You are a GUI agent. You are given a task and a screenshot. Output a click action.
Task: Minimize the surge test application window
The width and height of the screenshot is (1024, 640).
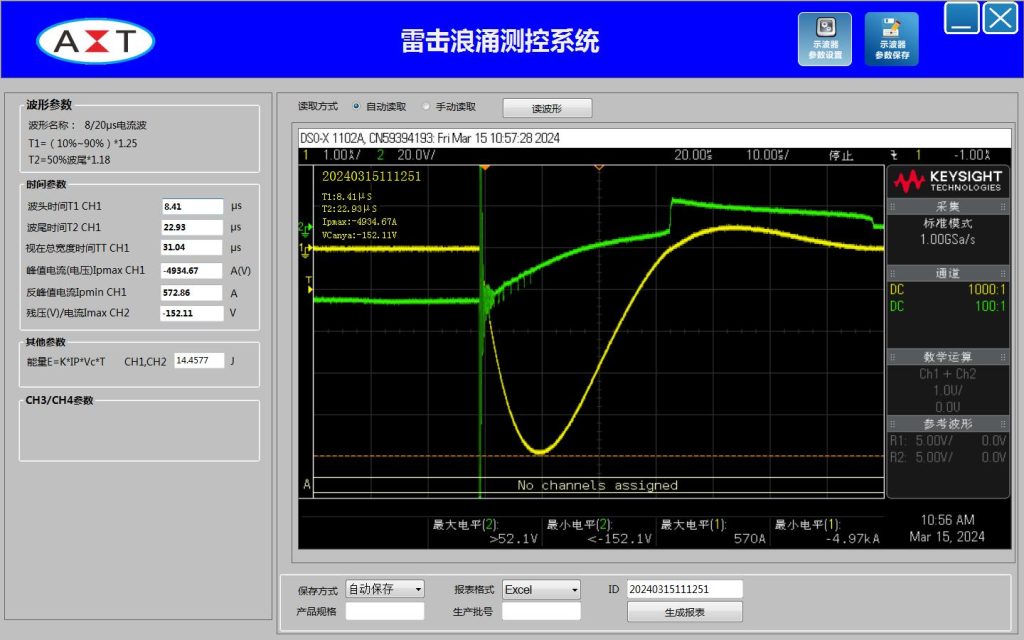(x=962, y=18)
